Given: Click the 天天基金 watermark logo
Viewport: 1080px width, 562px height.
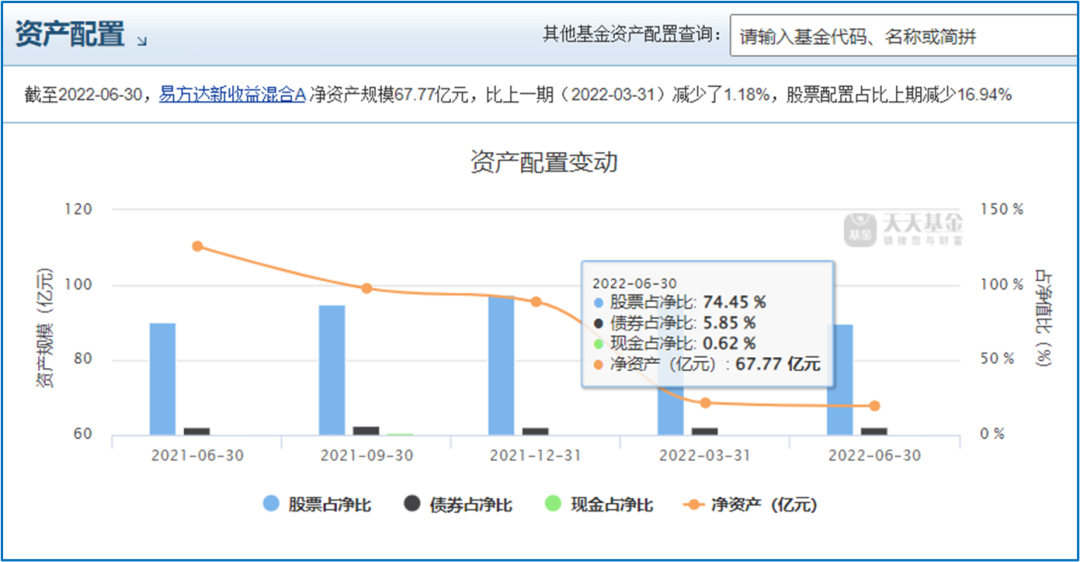Looking at the screenshot, I should (904, 229).
